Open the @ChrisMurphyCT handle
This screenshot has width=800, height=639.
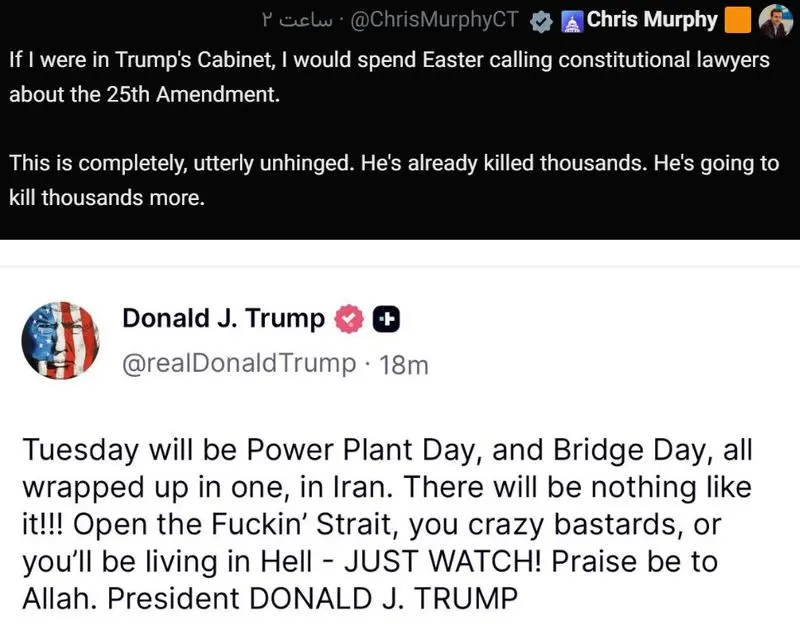(x=437, y=21)
